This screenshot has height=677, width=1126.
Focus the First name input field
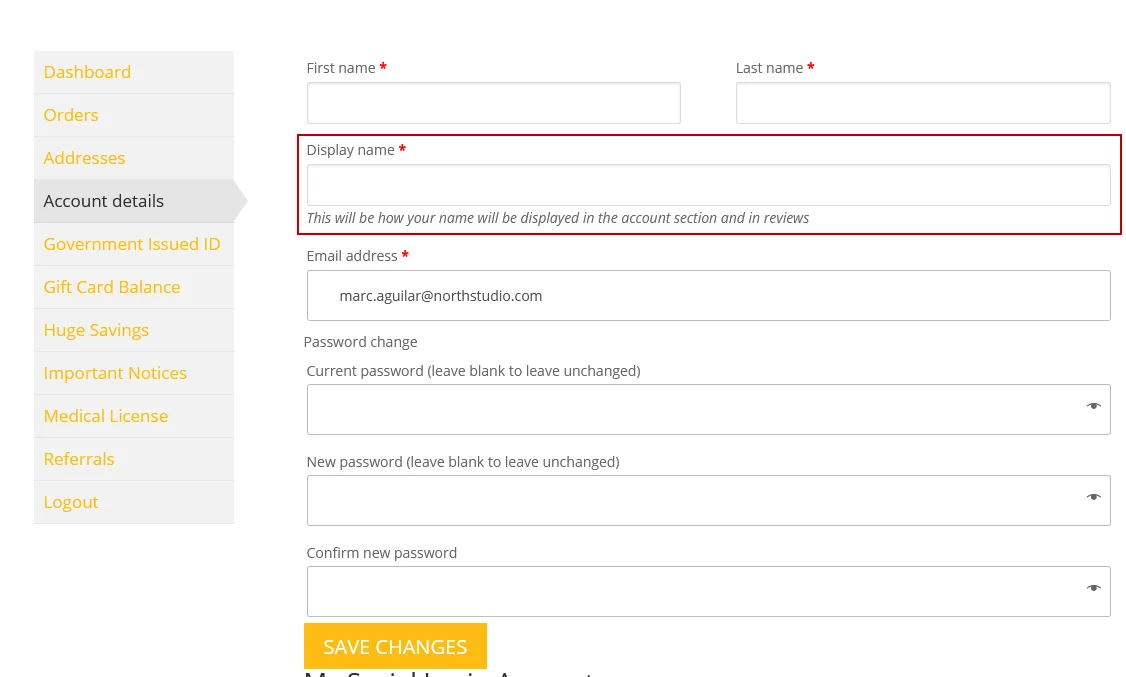pyautogui.click(x=493, y=103)
